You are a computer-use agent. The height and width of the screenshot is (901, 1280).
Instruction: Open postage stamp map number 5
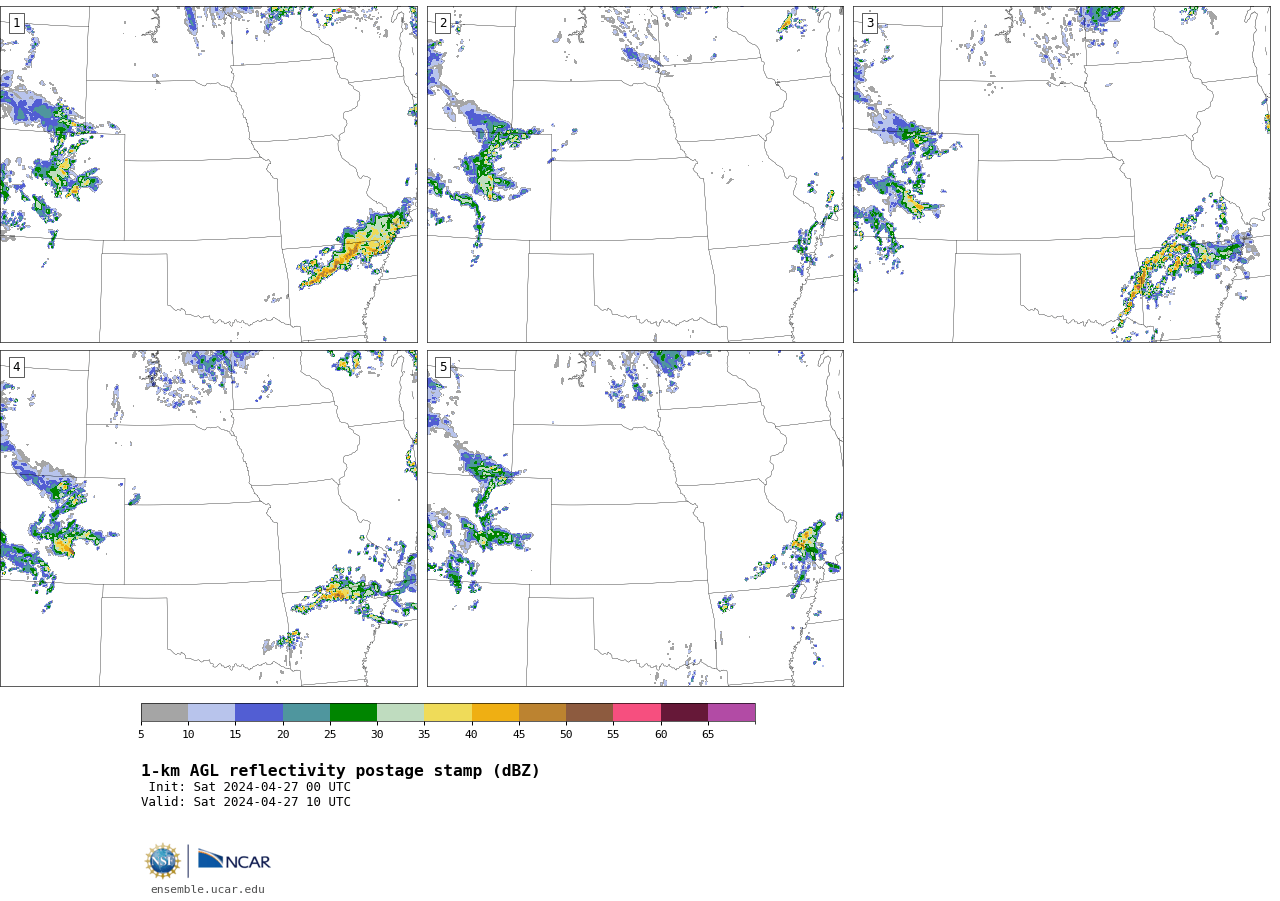[x=635, y=518]
